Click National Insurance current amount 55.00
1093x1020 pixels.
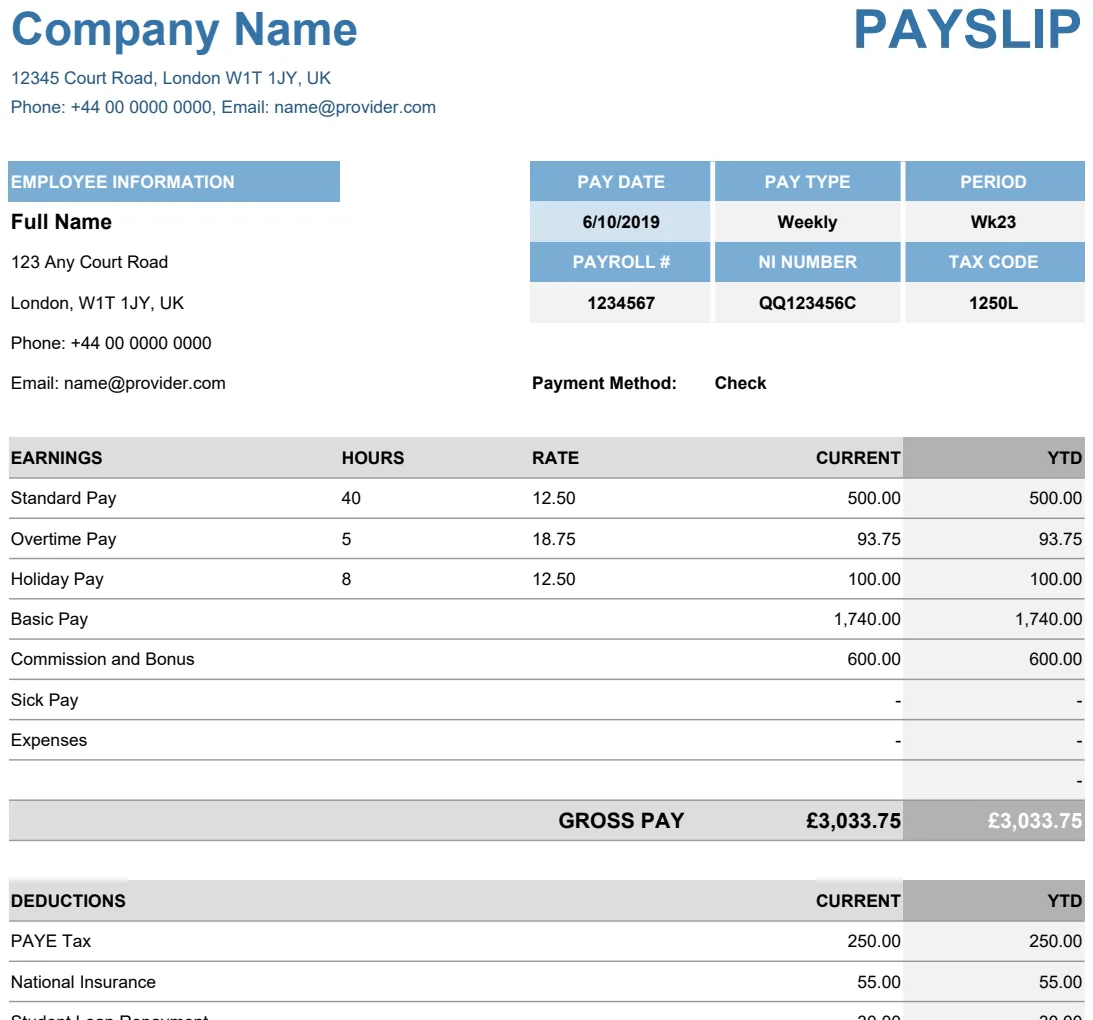click(879, 982)
